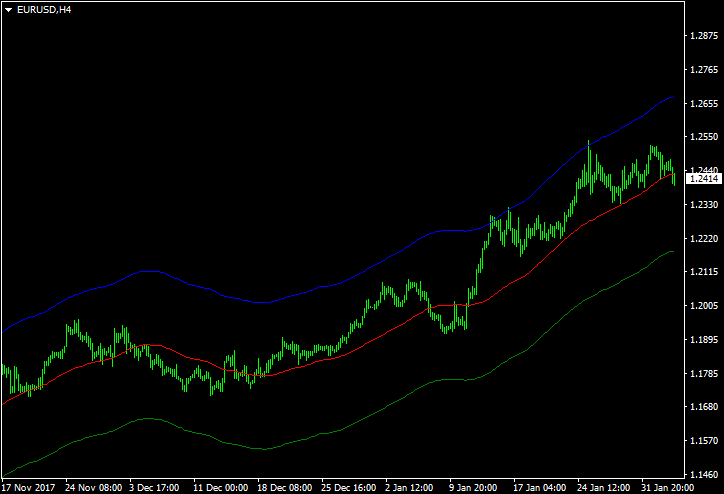Select the 18 Dec 08:00 time label
The width and height of the screenshot is (724, 494).
[283, 487]
